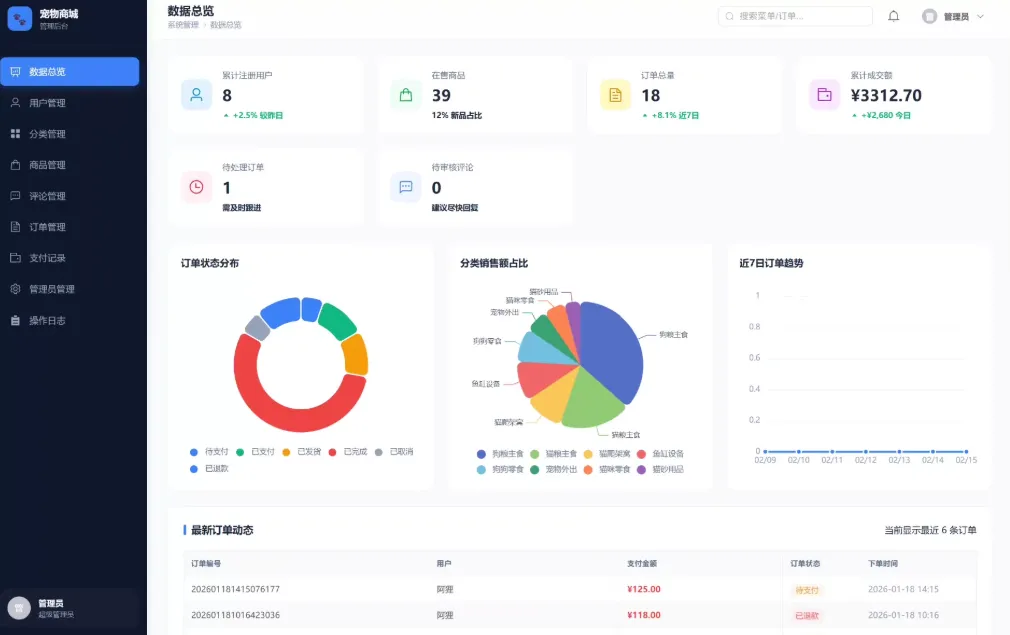Click the bag icon on 在售商品 card
1010x635 pixels.
[406, 95]
